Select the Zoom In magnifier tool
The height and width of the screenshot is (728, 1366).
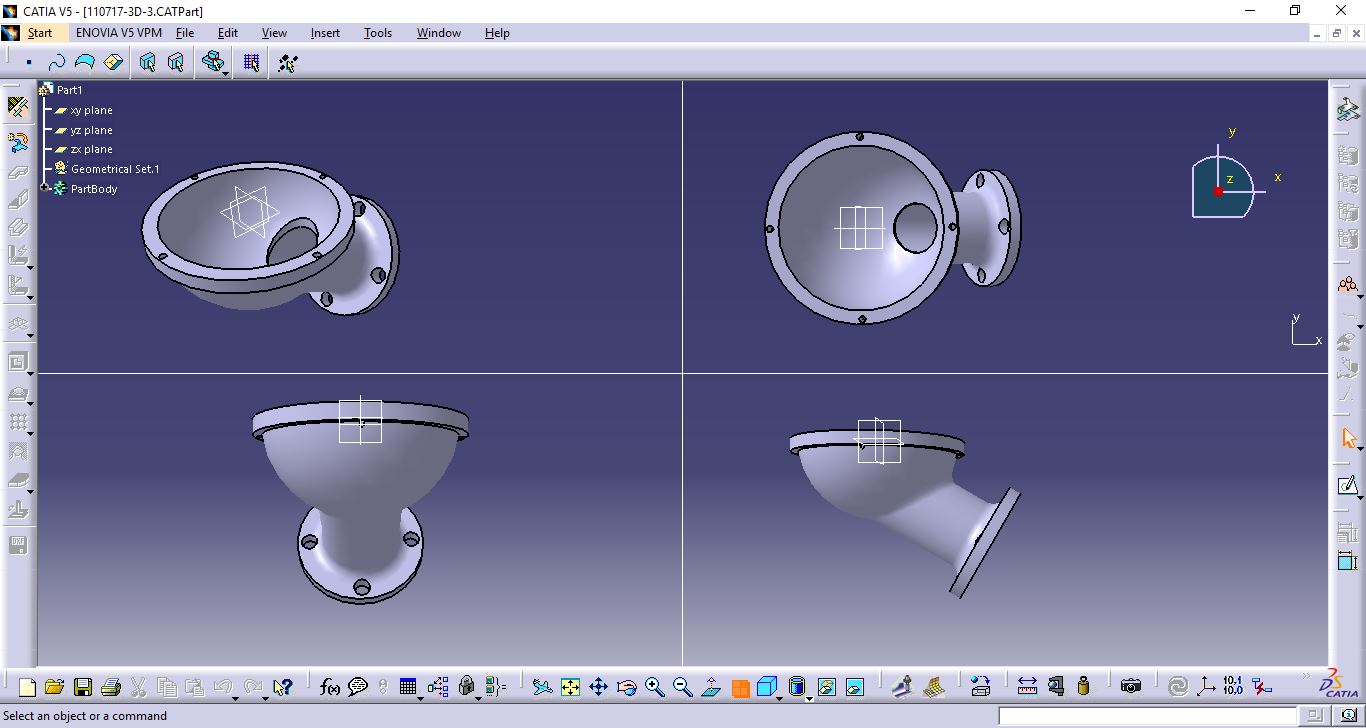(x=654, y=687)
